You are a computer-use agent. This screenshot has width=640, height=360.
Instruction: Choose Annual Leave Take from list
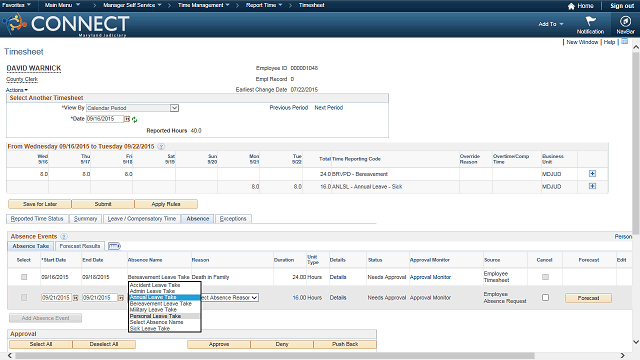click(x=164, y=297)
